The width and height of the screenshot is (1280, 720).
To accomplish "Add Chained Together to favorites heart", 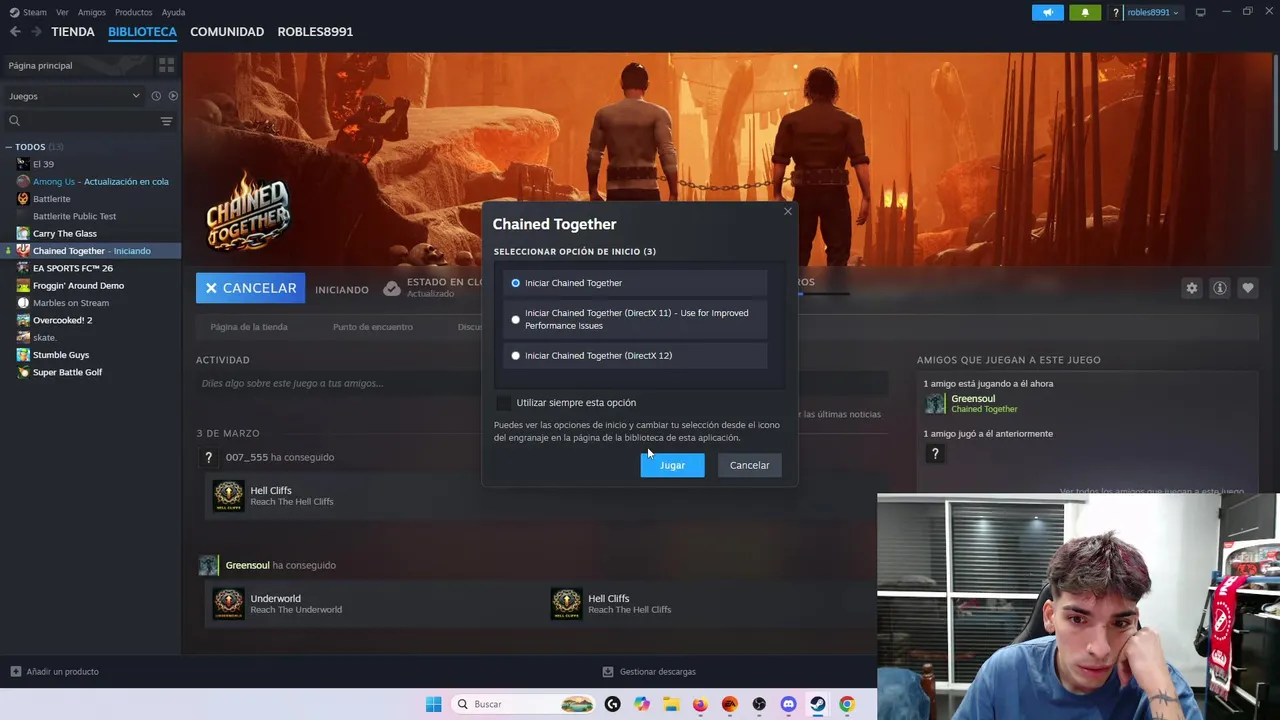I will [1248, 288].
